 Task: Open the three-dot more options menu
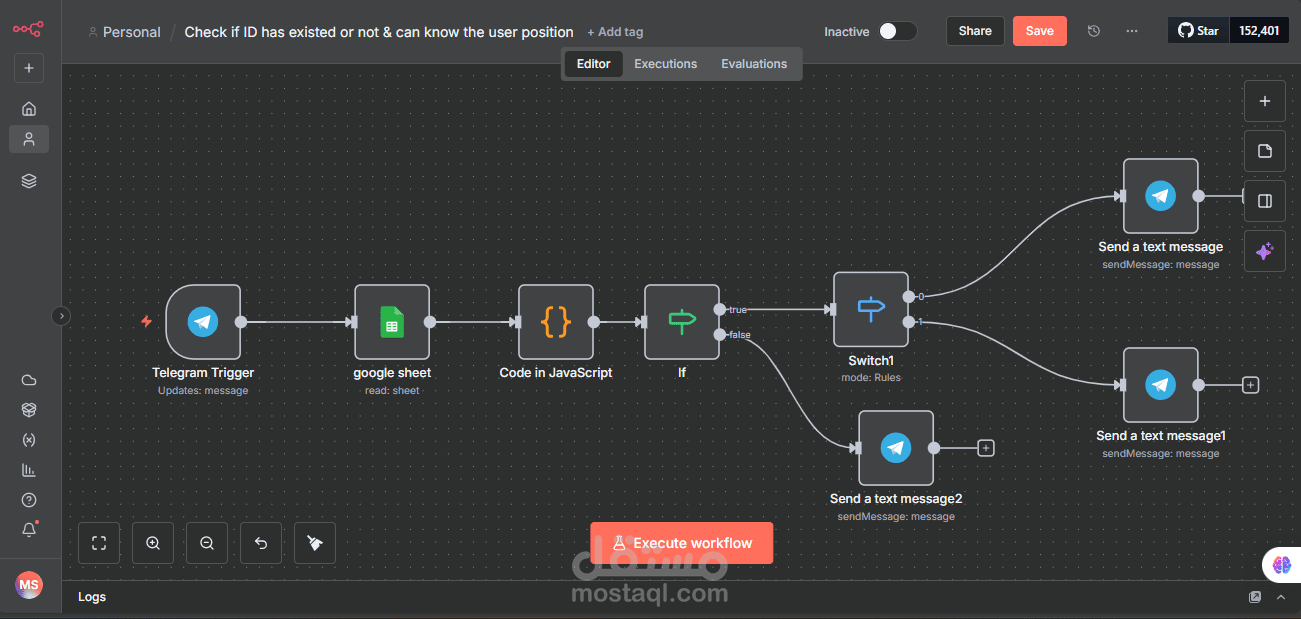[x=1132, y=31]
